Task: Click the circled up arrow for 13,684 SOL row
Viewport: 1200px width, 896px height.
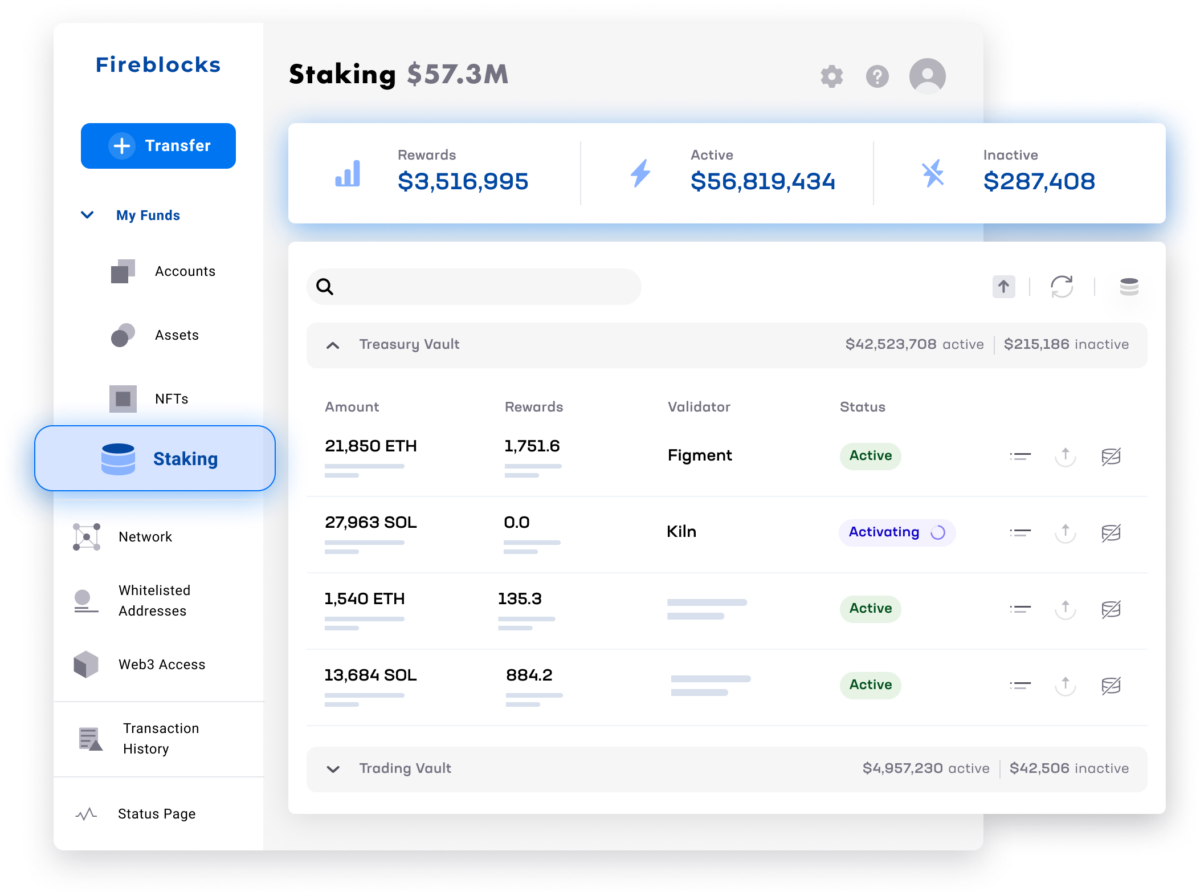Action: click(x=1065, y=686)
